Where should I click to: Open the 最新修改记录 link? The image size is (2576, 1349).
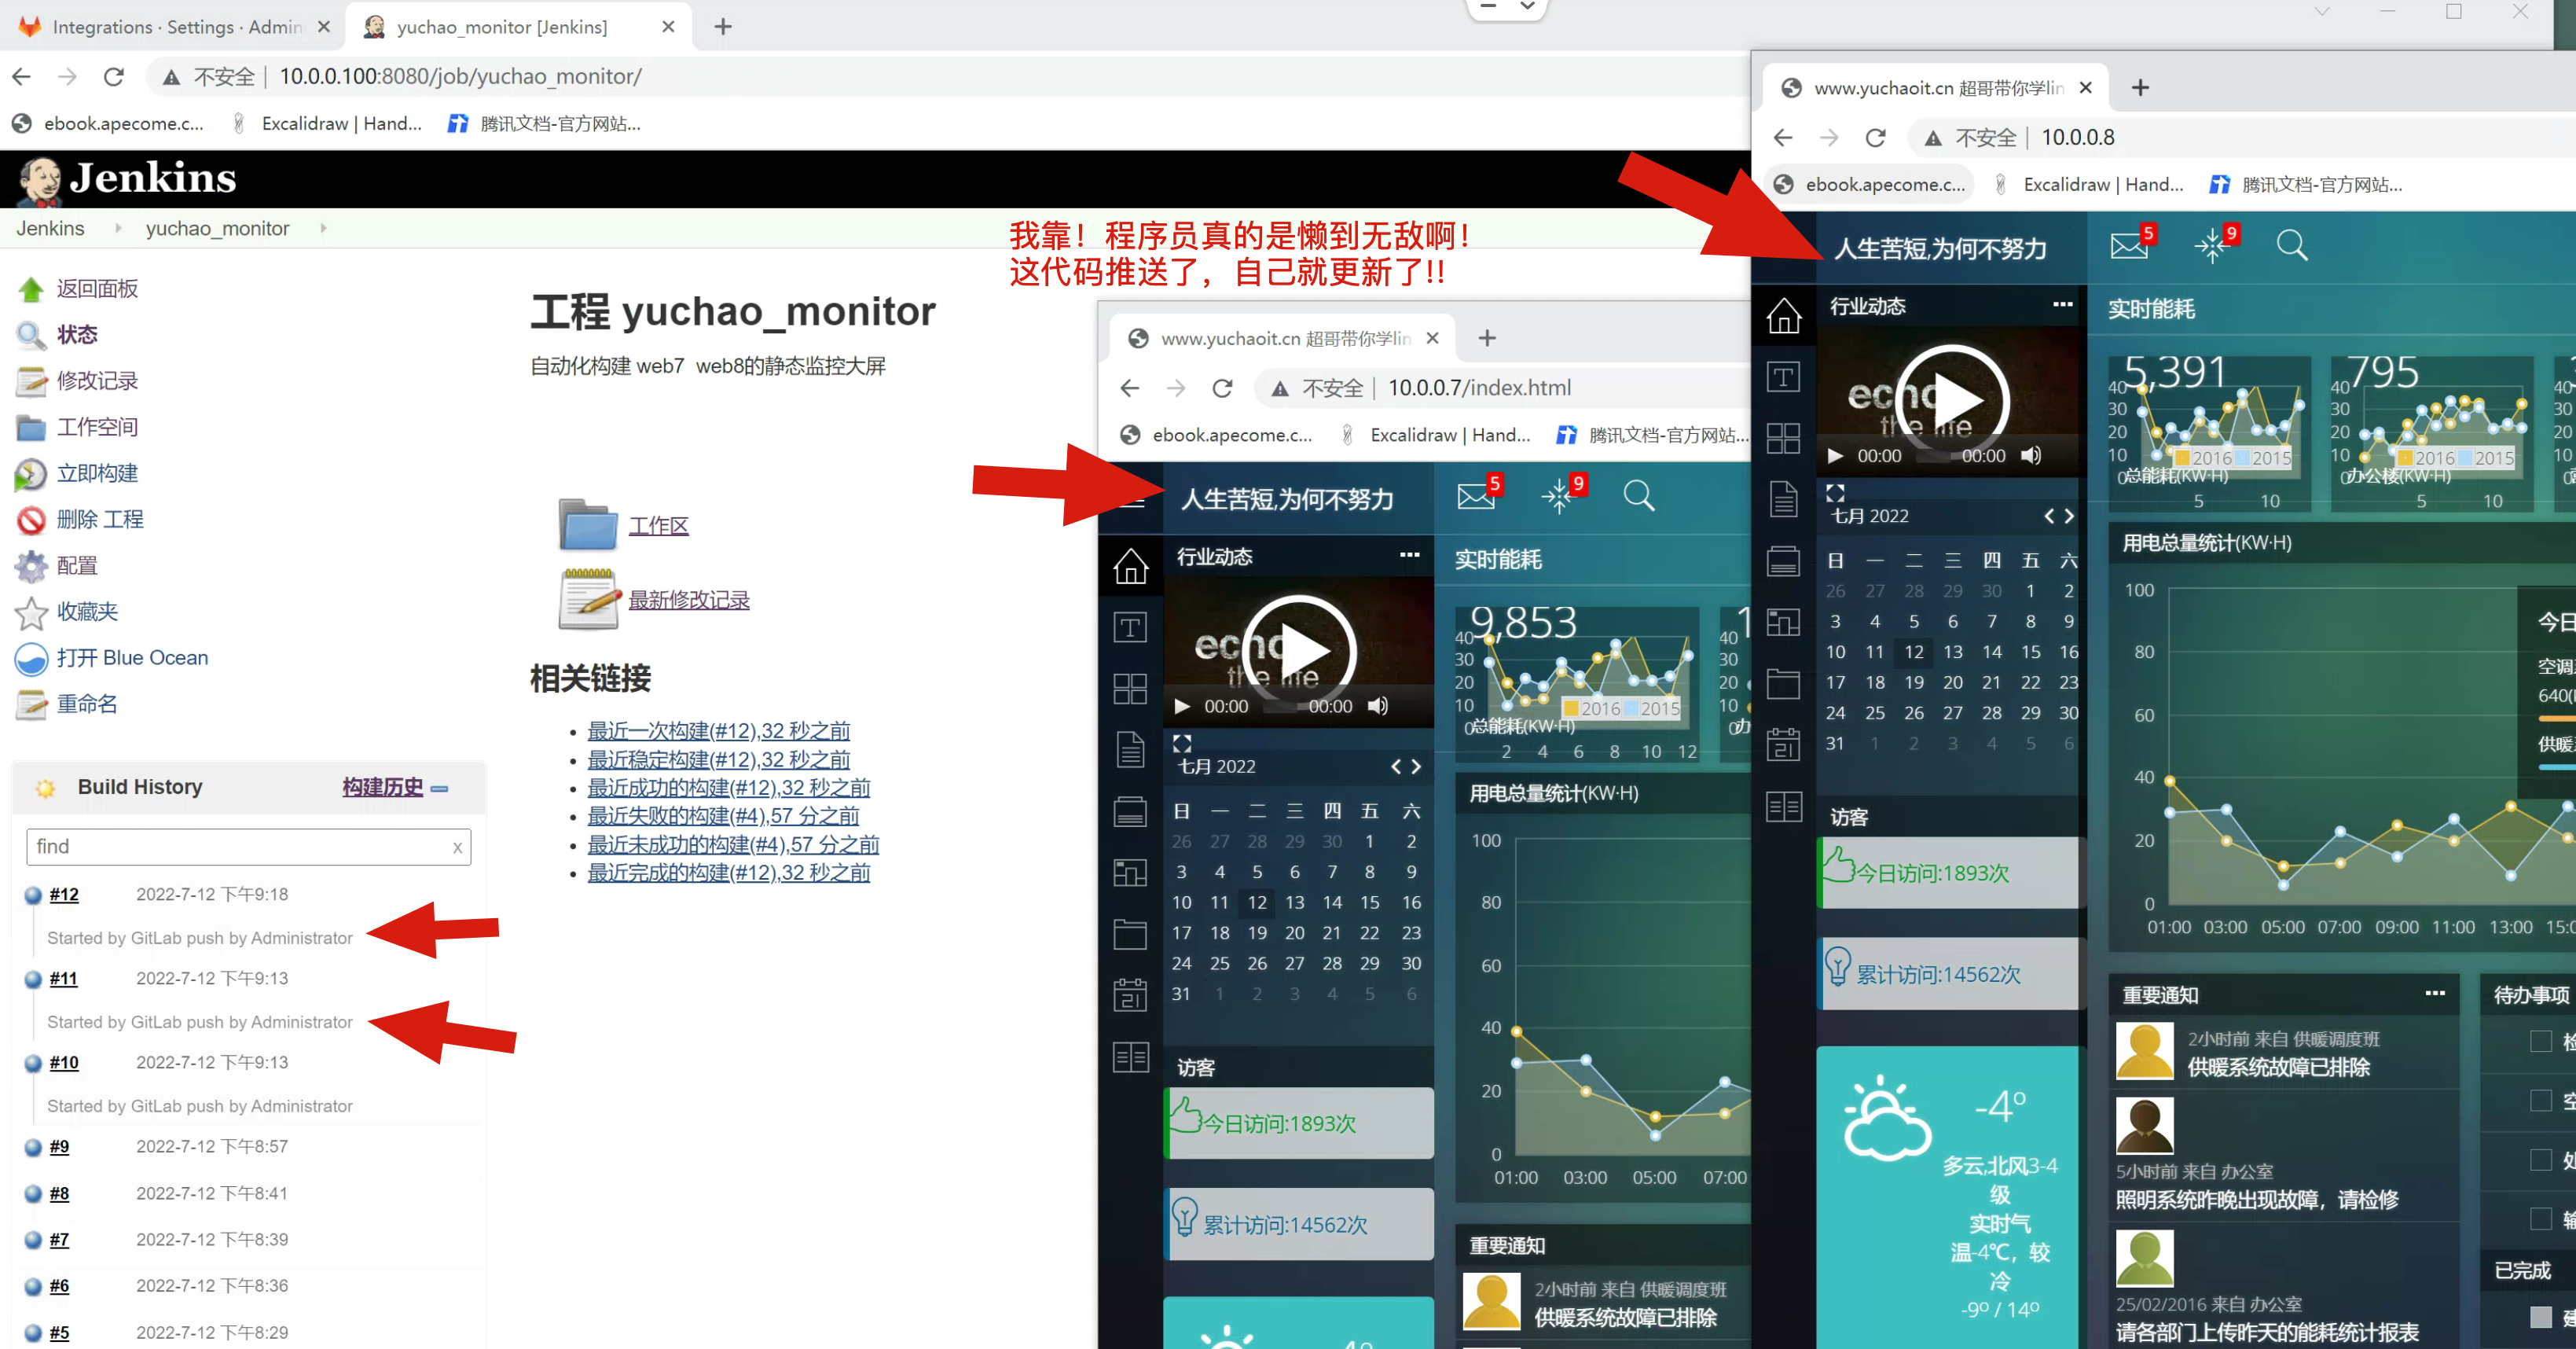[x=688, y=600]
